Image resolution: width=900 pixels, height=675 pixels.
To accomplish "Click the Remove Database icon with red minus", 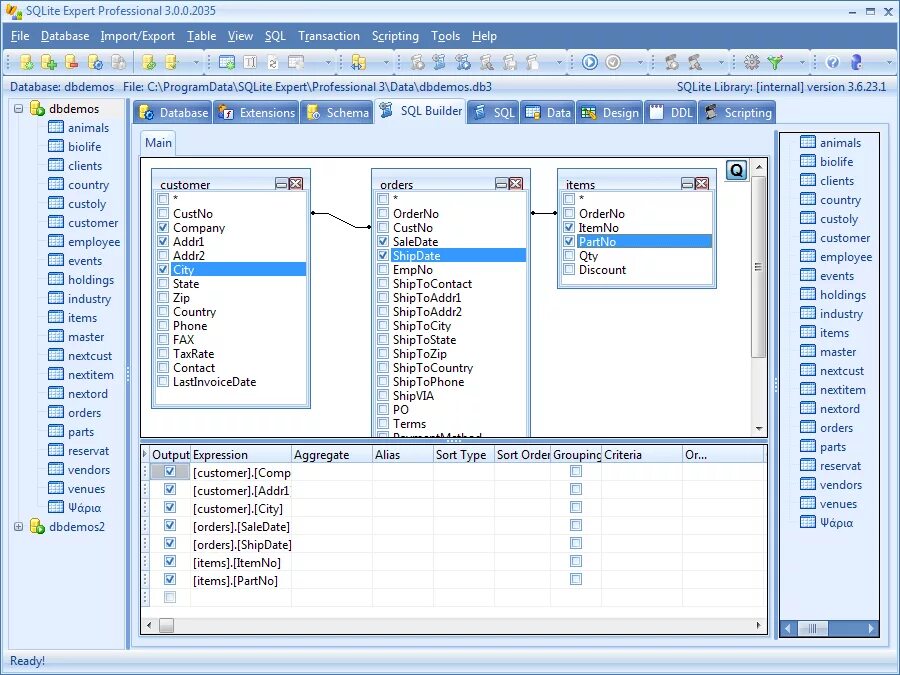I will [x=72, y=62].
